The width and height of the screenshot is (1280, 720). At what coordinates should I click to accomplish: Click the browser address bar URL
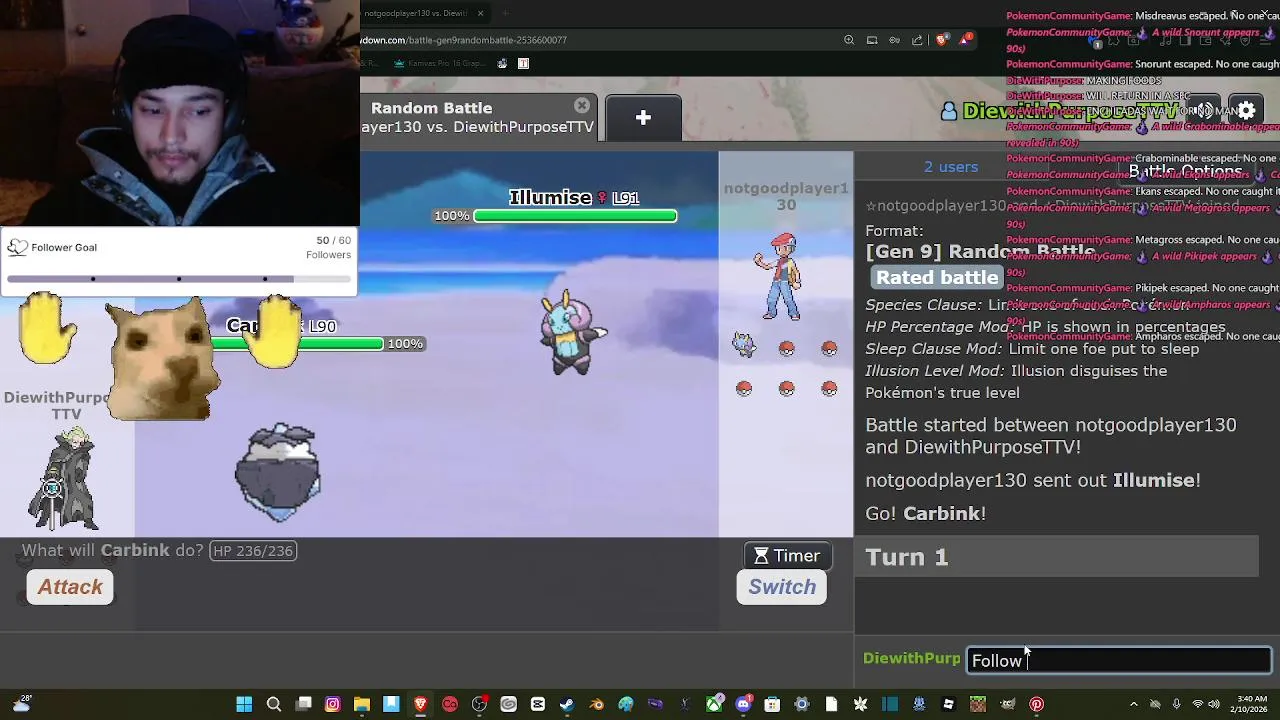tap(464, 40)
